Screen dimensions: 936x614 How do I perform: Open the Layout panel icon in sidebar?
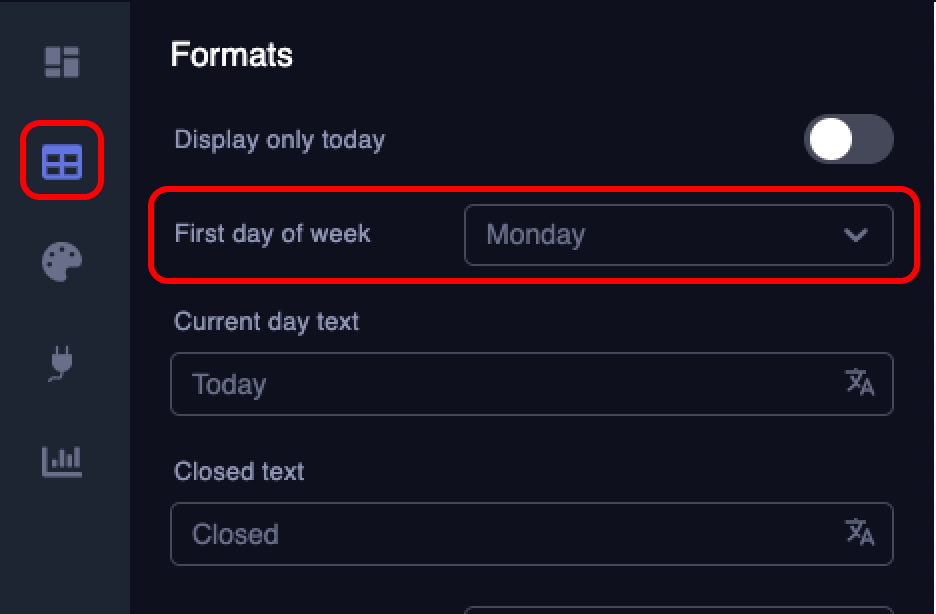(x=63, y=61)
